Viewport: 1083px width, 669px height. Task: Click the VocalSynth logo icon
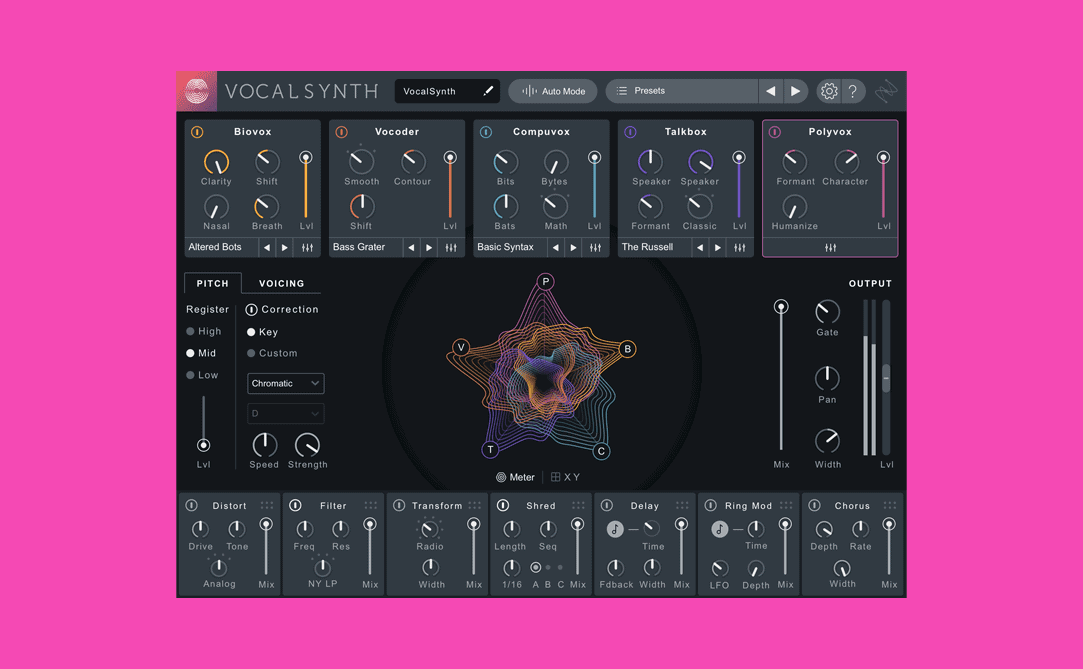point(197,91)
